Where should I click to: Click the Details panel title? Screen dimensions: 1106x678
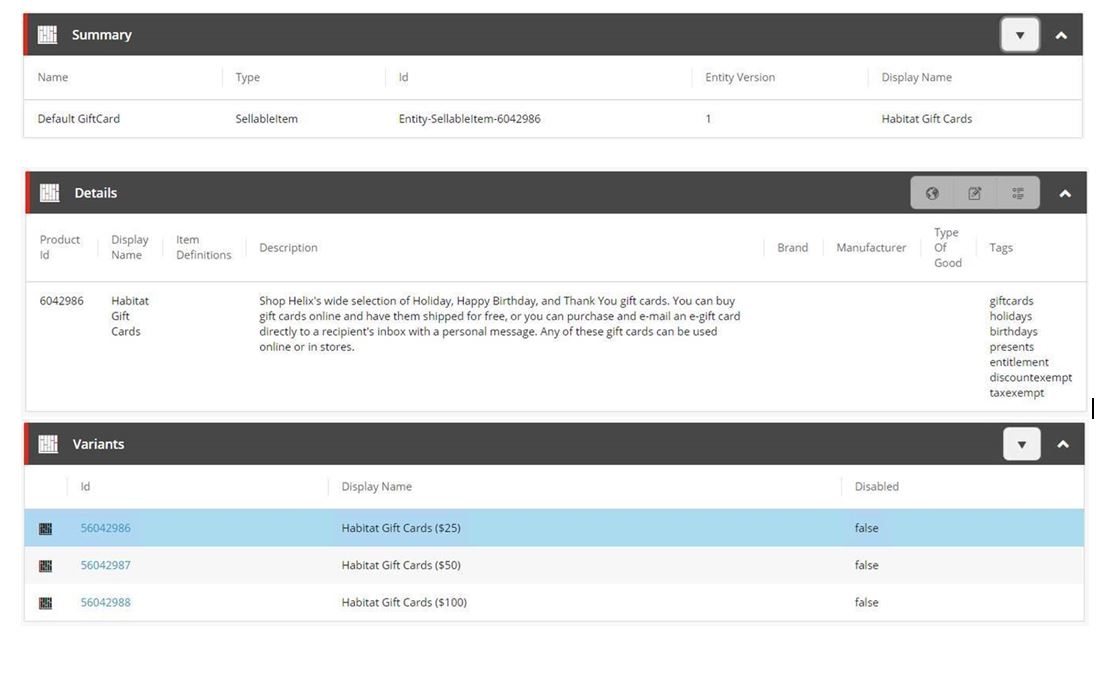pyautogui.click(x=96, y=193)
